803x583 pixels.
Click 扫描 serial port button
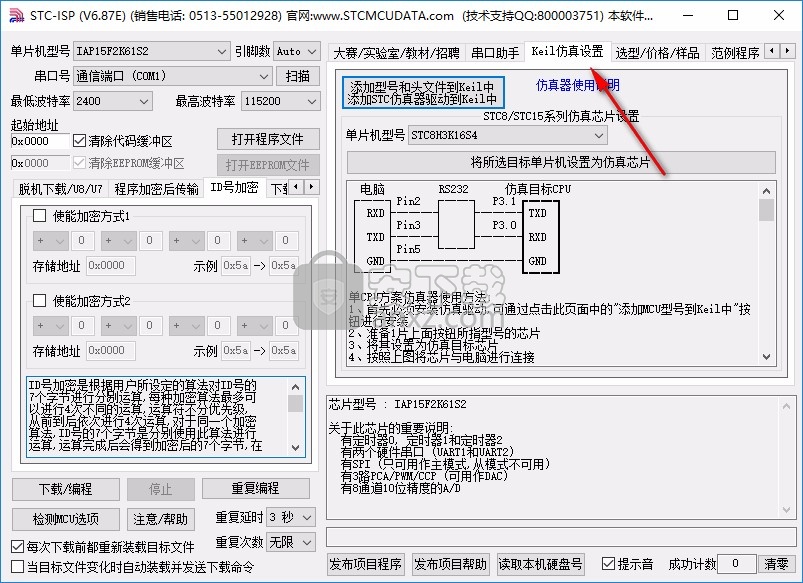298,76
